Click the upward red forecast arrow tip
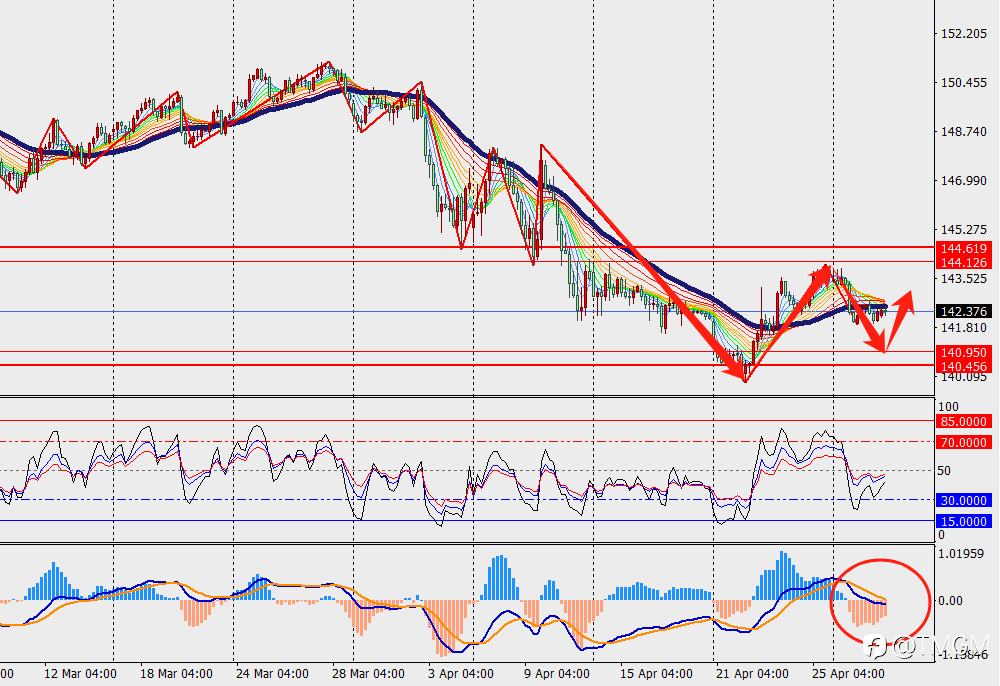This screenshot has width=1000, height=686. tap(909, 295)
